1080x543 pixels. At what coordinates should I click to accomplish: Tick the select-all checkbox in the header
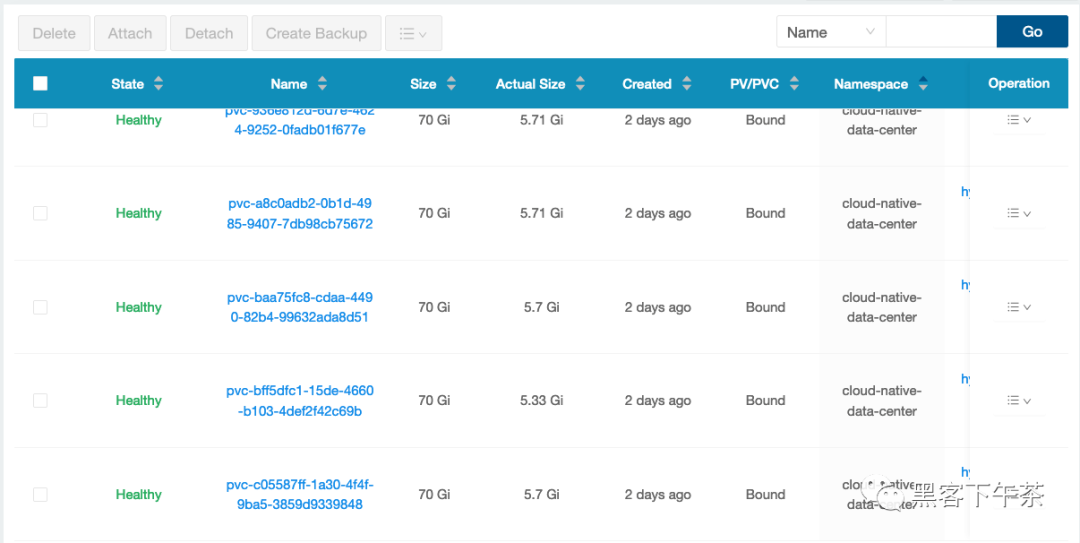tap(40, 83)
